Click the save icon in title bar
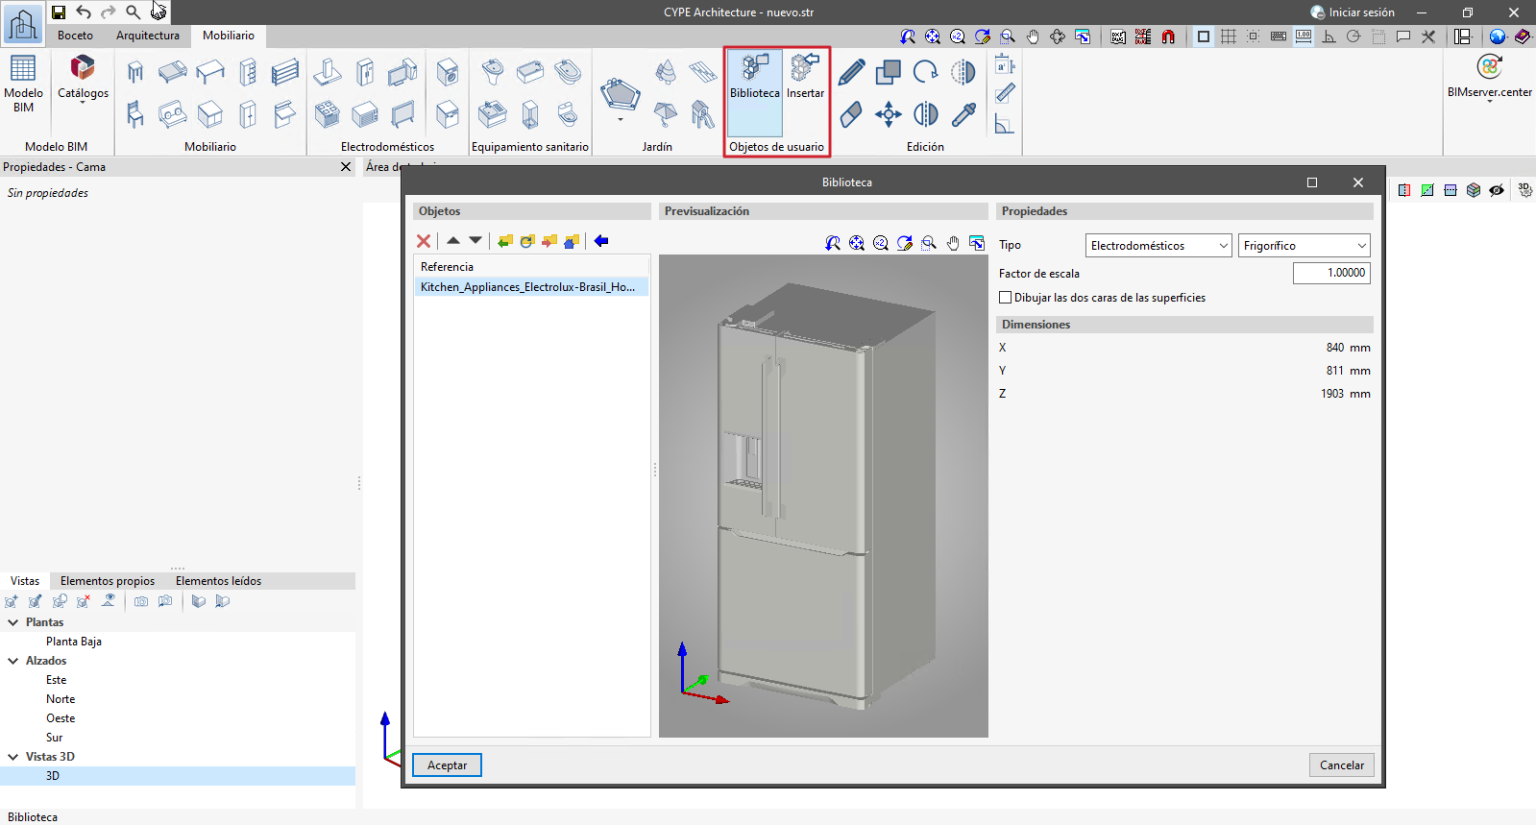Screen dimensions: 1536x825 pyautogui.click(x=59, y=12)
